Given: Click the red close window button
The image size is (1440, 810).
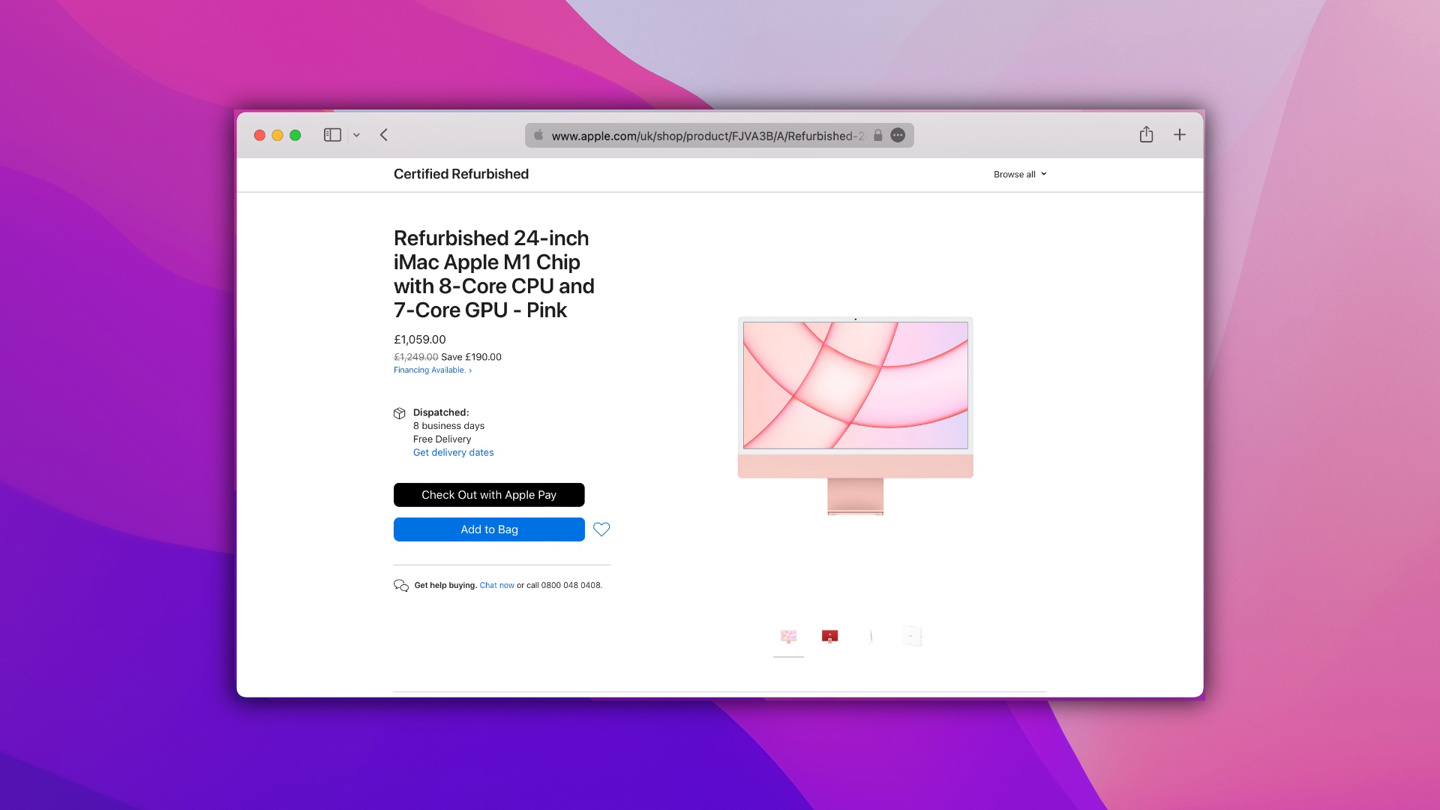Looking at the screenshot, I should pyautogui.click(x=260, y=135).
